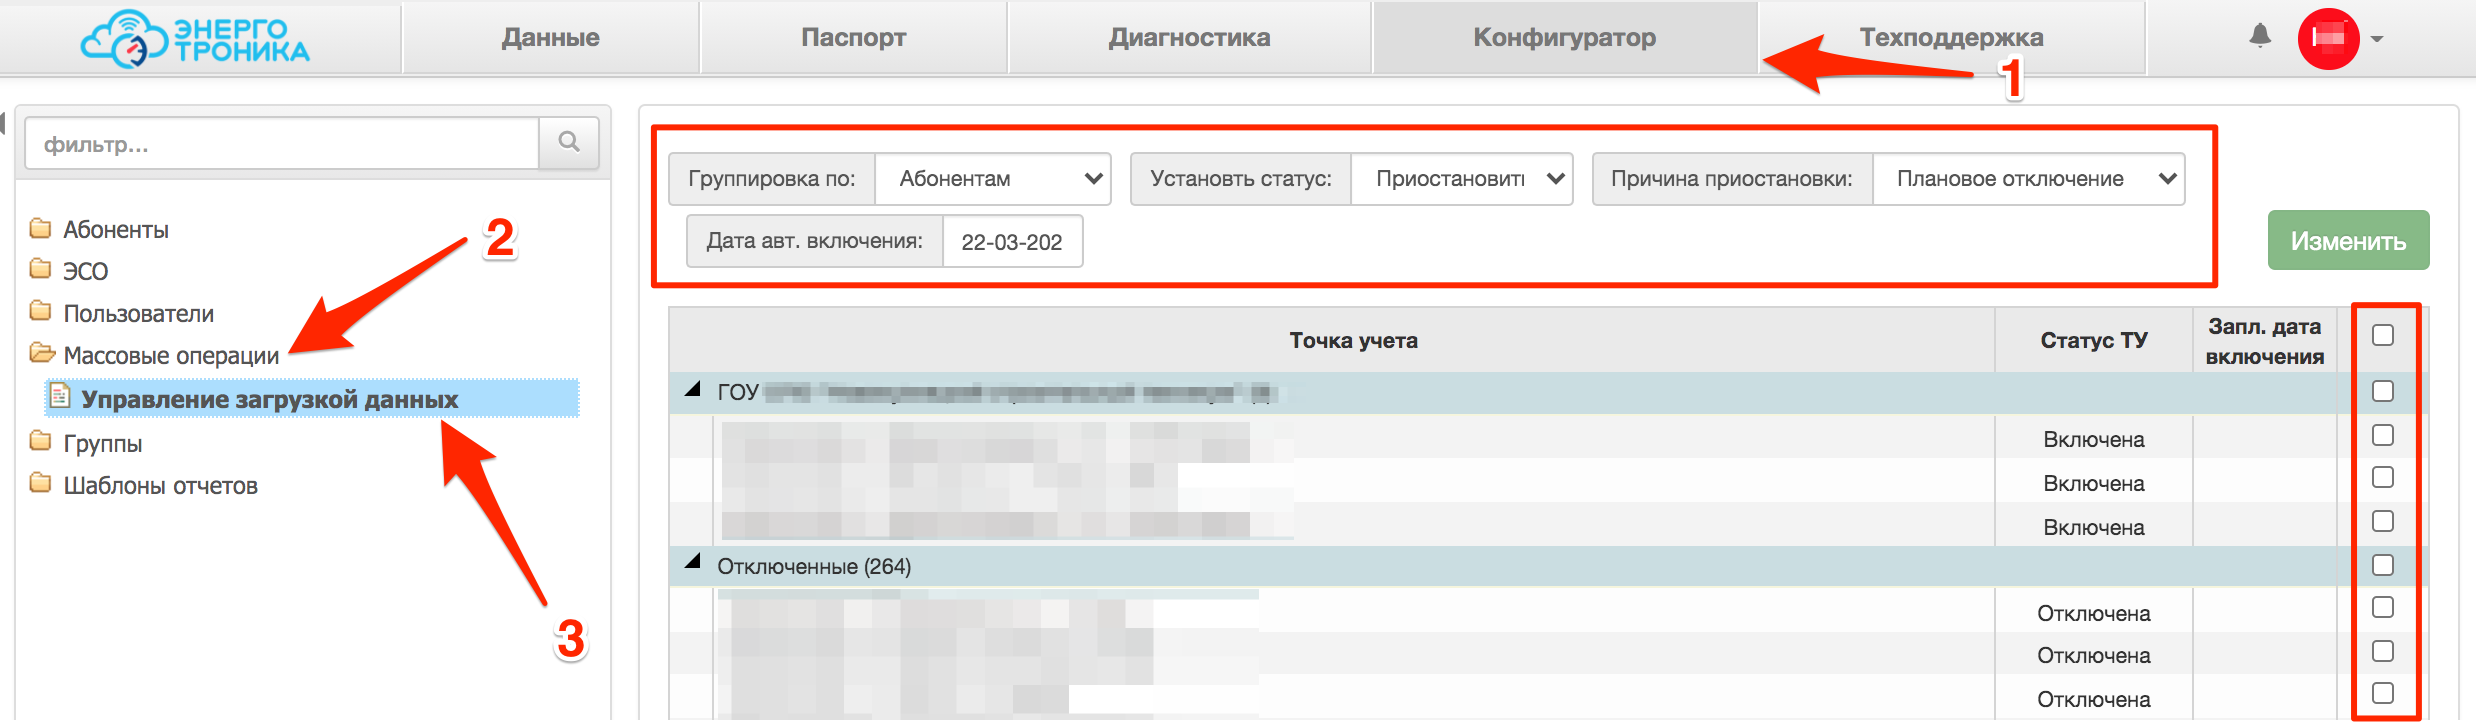This screenshot has width=2476, height=722.
Task: Click the Отключенные (264) group label
Action: 814,566
